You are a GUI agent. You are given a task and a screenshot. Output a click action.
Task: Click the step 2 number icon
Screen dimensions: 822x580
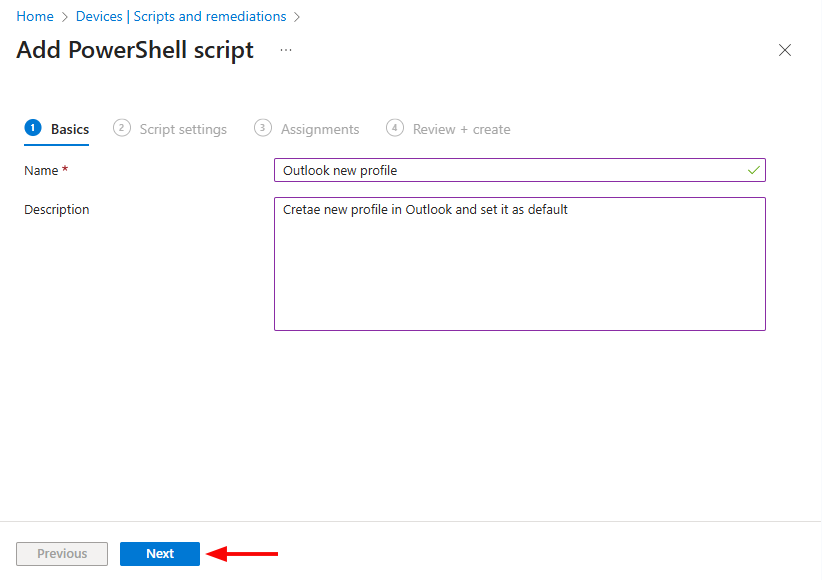click(122, 128)
